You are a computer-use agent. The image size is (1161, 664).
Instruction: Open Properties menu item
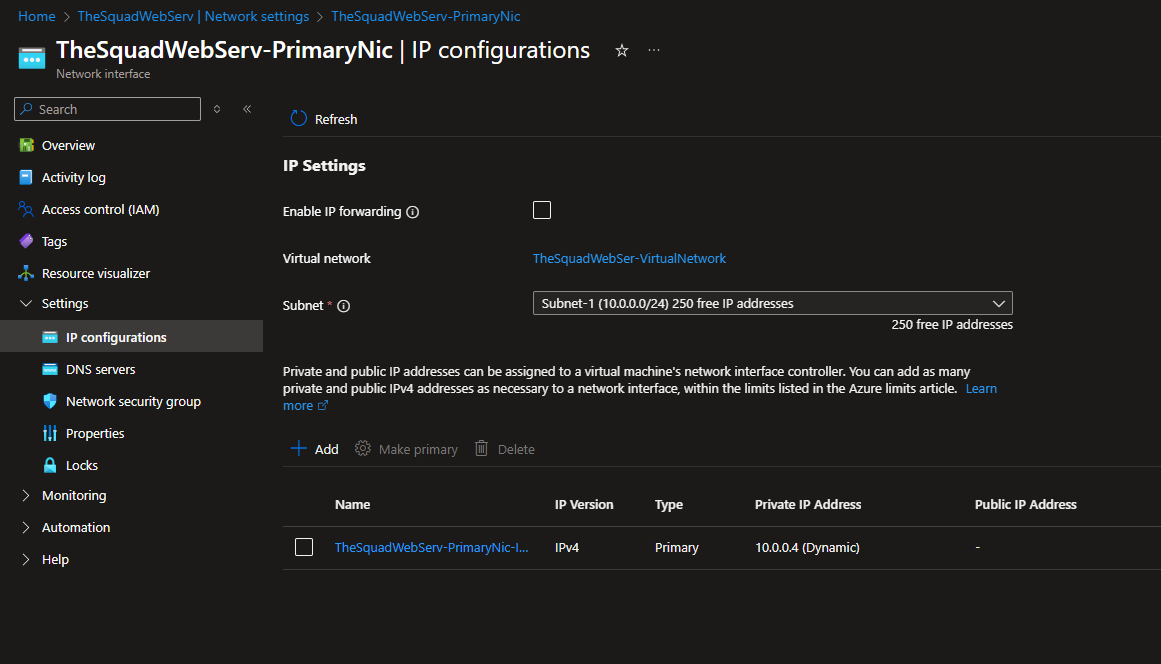(x=95, y=433)
